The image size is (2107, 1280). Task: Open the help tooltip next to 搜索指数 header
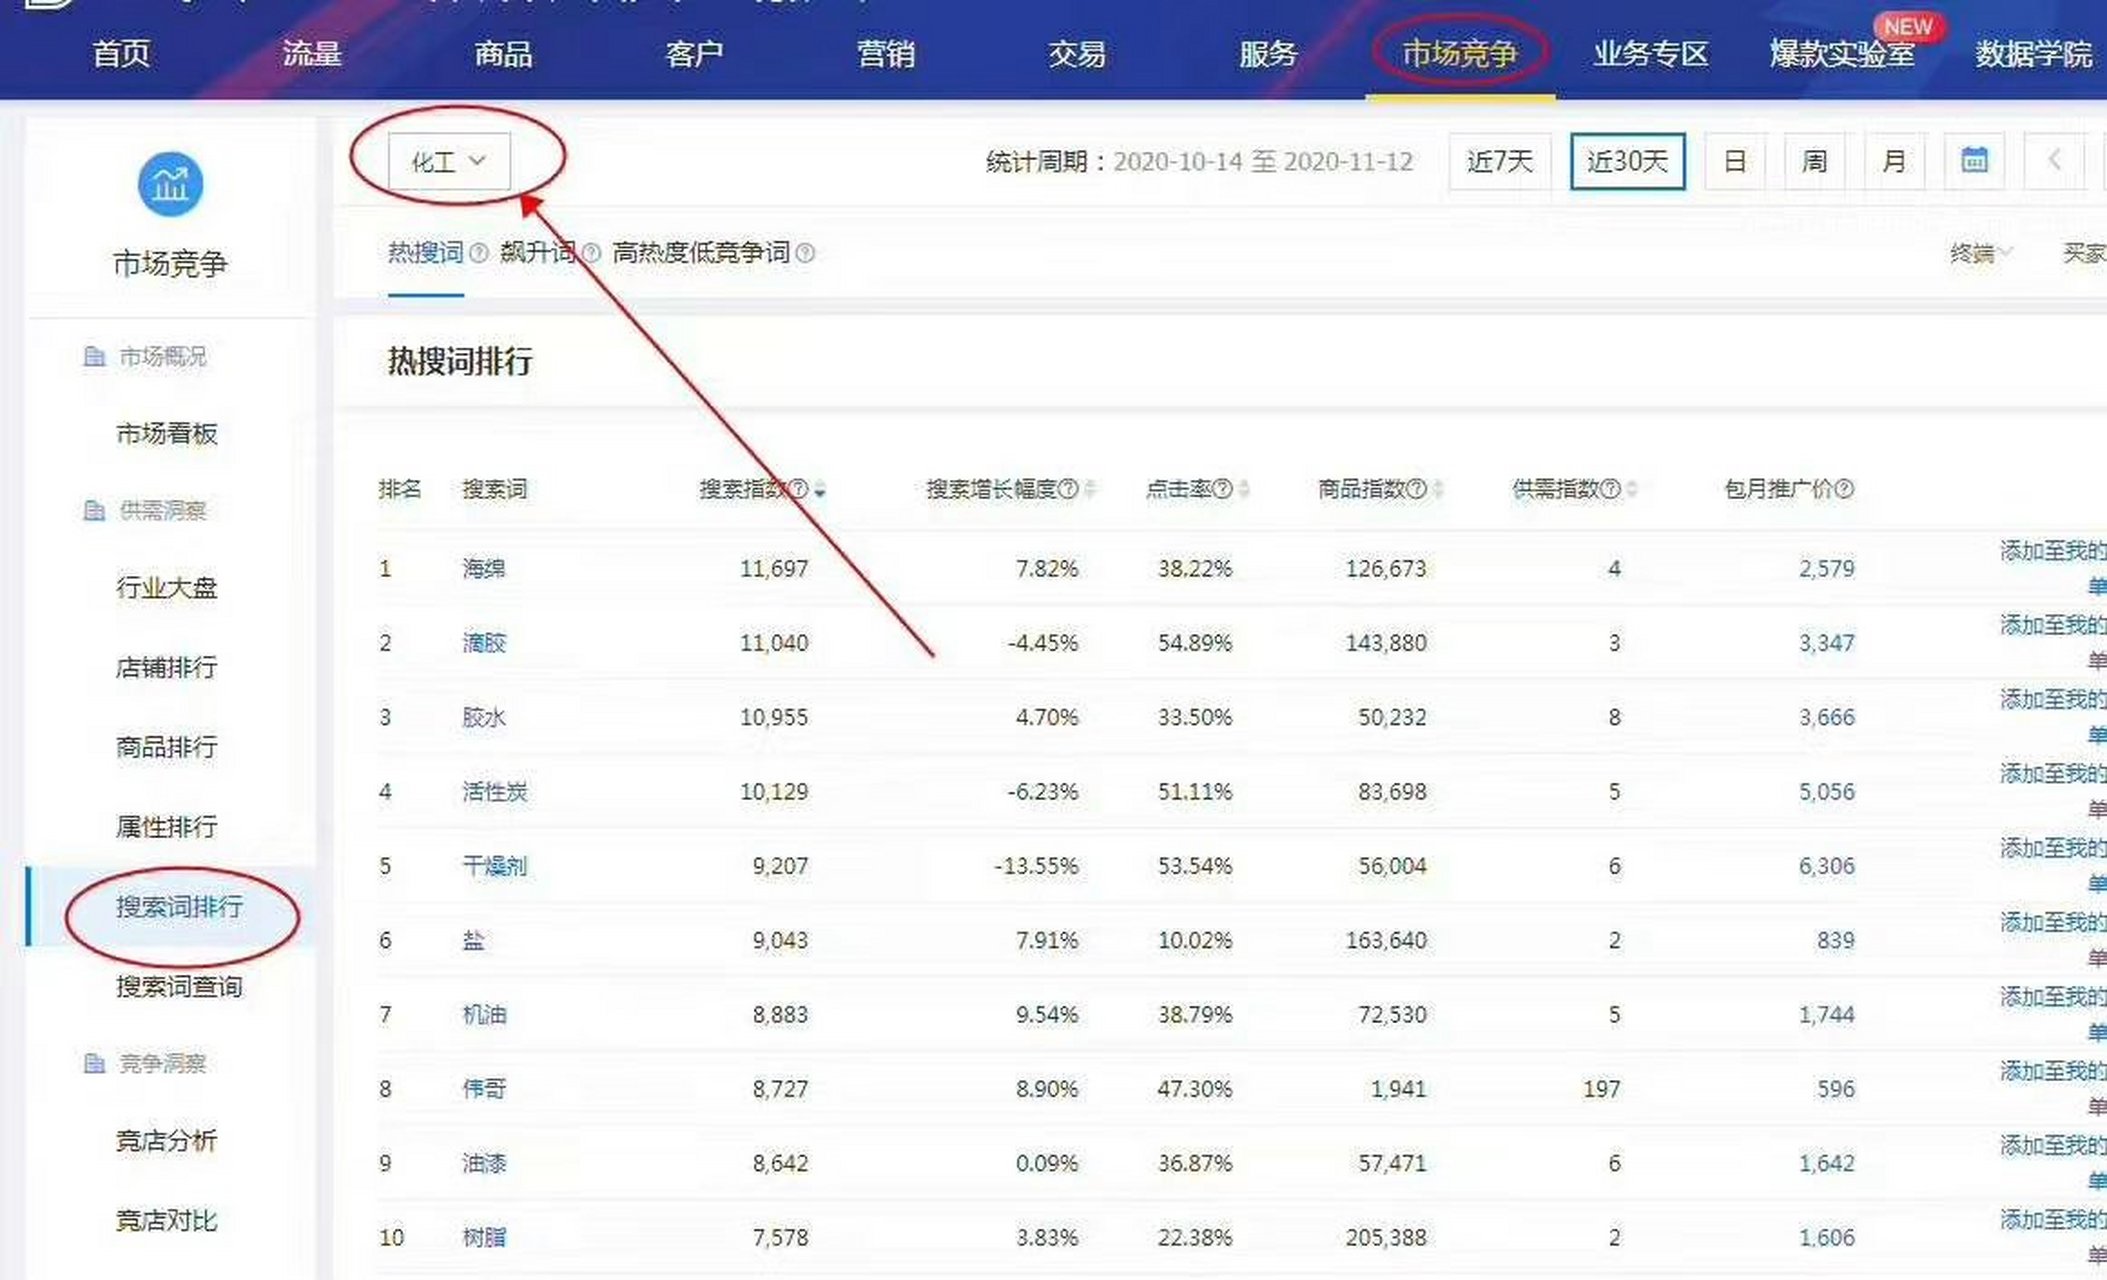coord(797,490)
